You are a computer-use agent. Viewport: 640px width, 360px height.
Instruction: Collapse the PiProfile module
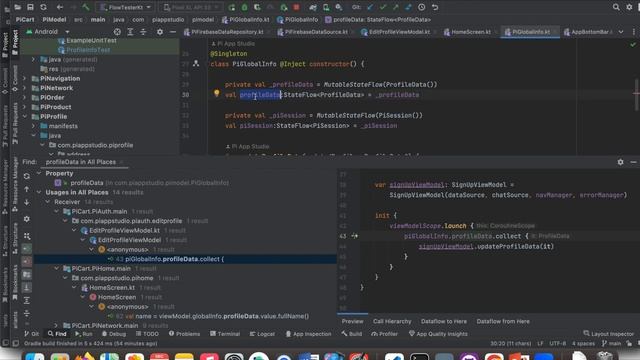pos(24,116)
